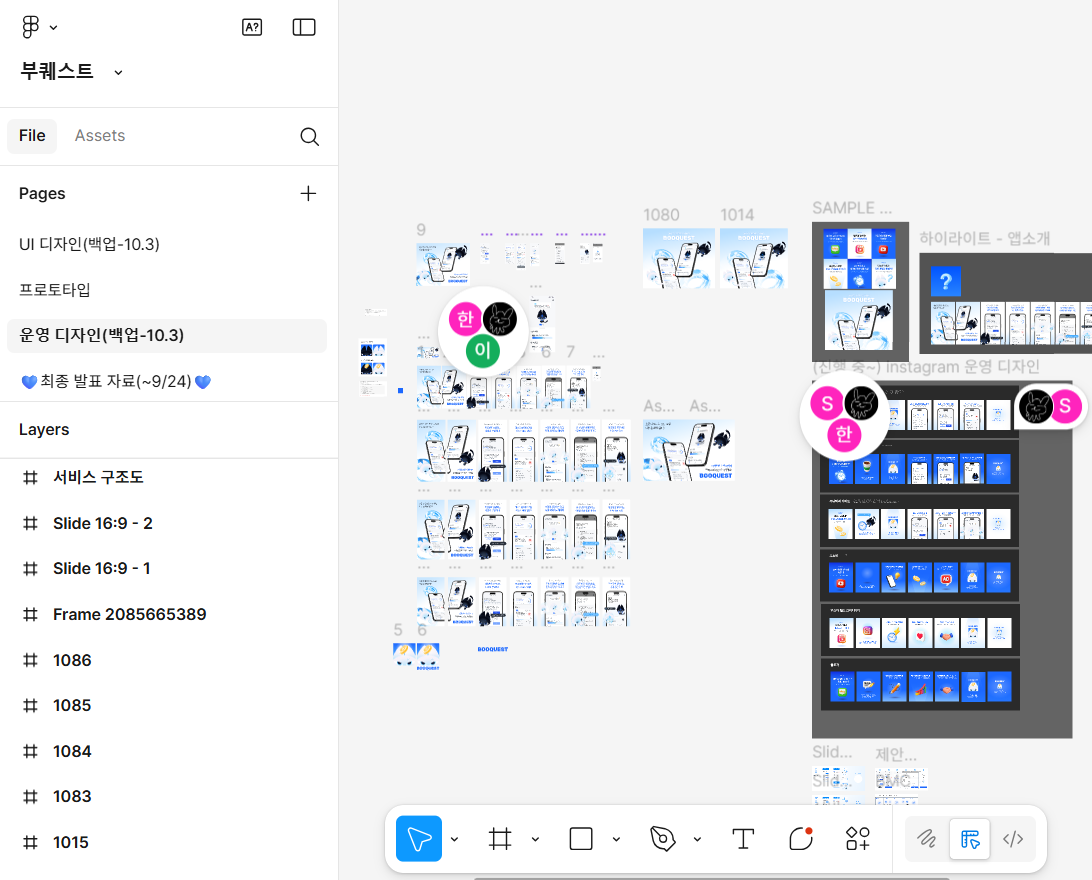Viewport: 1092px width, 880px height.
Task: Select the 서비스 구조도 layer
Action: pyautogui.click(x=98, y=478)
